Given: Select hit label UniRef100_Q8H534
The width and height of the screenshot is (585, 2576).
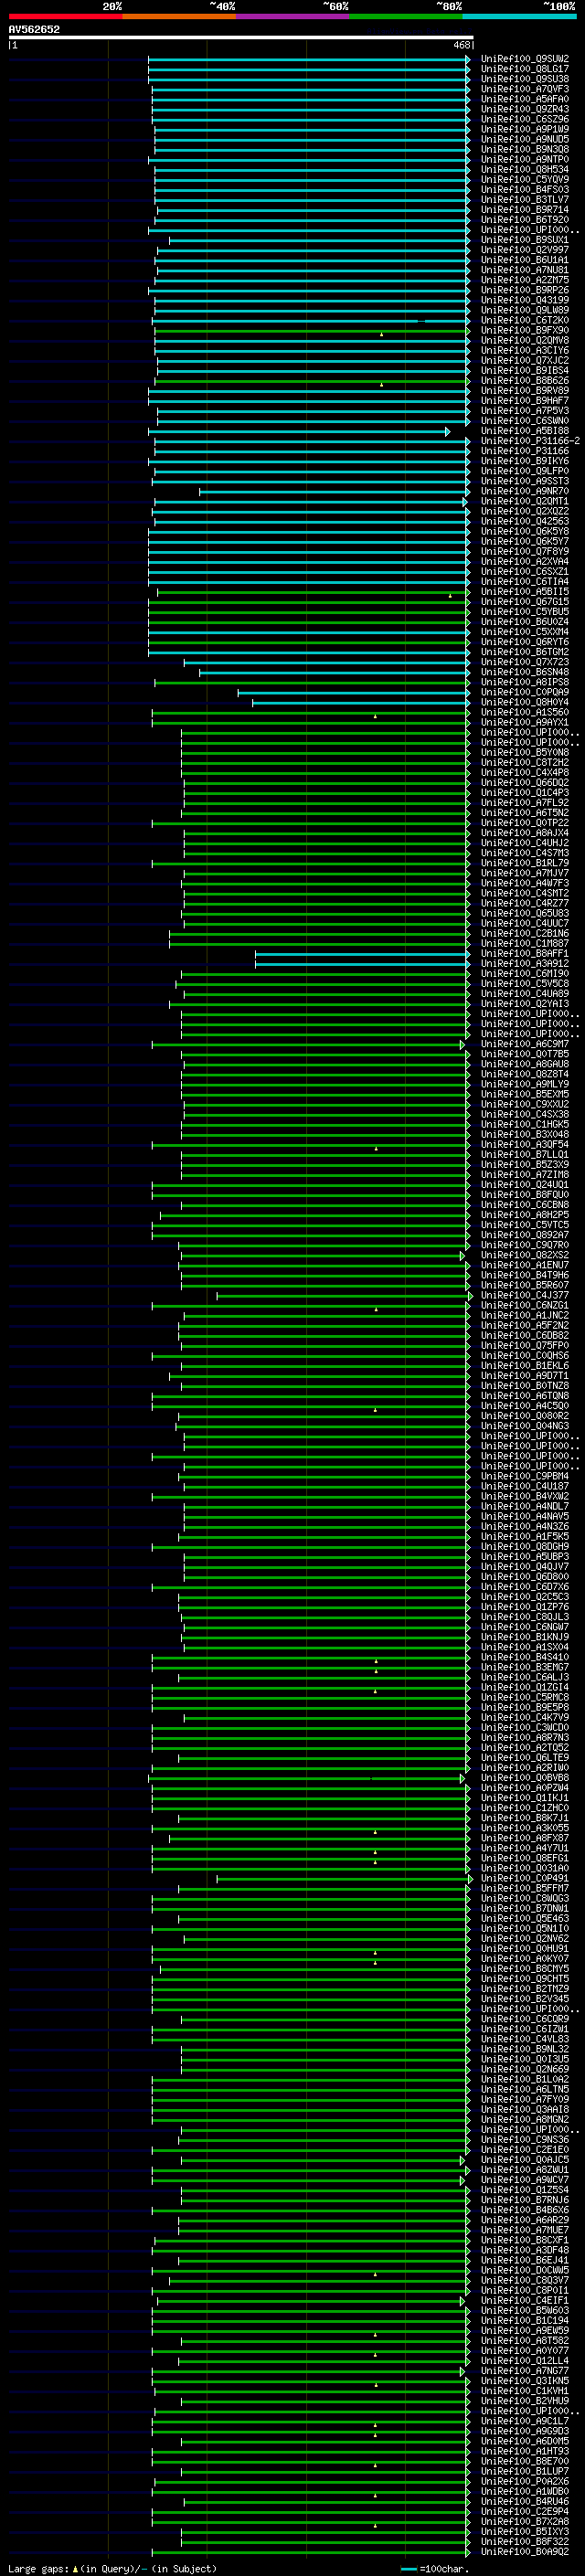Looking at the screenshot, I should (525, 169).
